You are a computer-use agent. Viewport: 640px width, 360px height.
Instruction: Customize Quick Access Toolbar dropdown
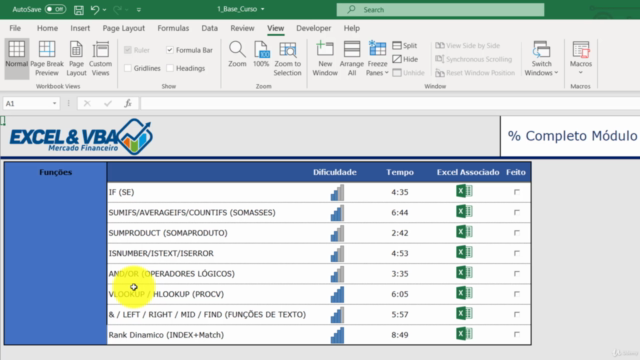[x=139, y=9]
